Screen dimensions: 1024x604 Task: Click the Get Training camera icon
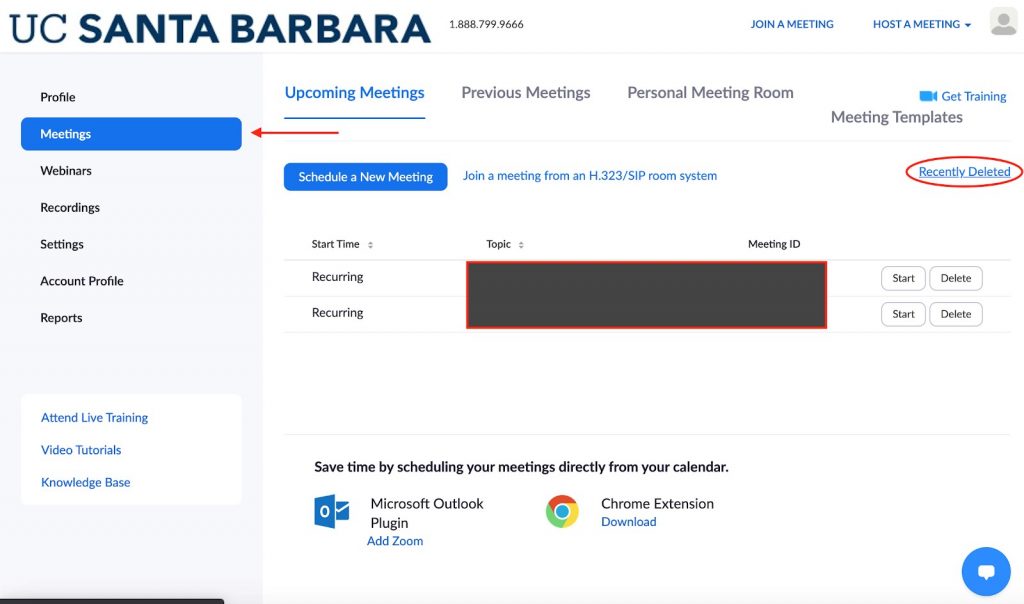coord(928,96)
